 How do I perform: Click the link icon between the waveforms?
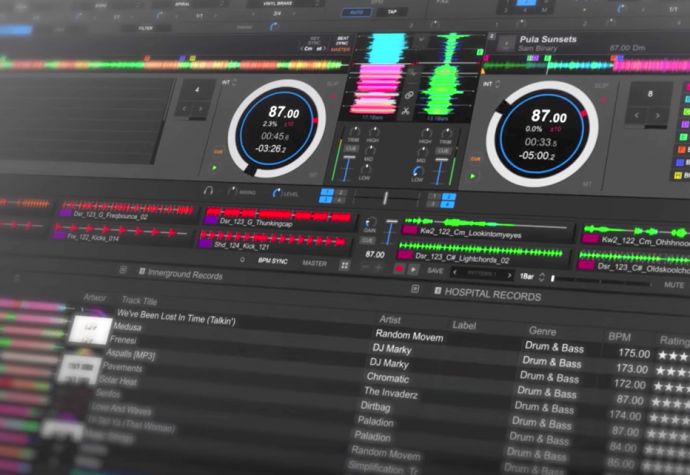click(x=408, y=96)
